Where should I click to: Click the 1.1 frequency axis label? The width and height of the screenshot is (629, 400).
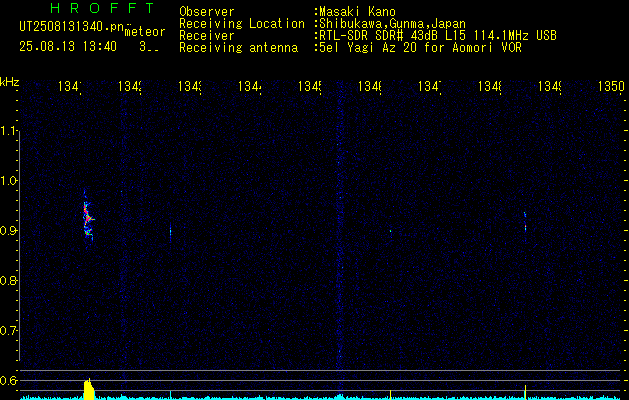click(x=8, y=131)
